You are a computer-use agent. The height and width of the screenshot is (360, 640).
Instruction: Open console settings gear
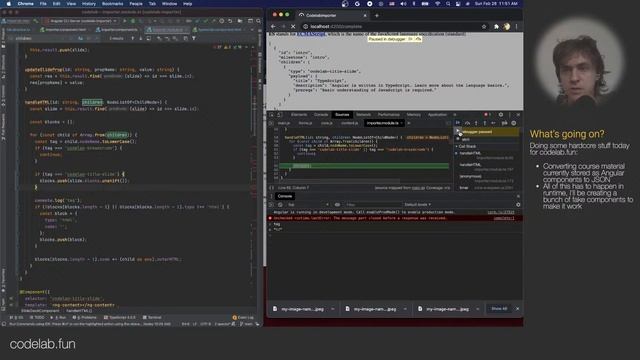tap(518, 204)
